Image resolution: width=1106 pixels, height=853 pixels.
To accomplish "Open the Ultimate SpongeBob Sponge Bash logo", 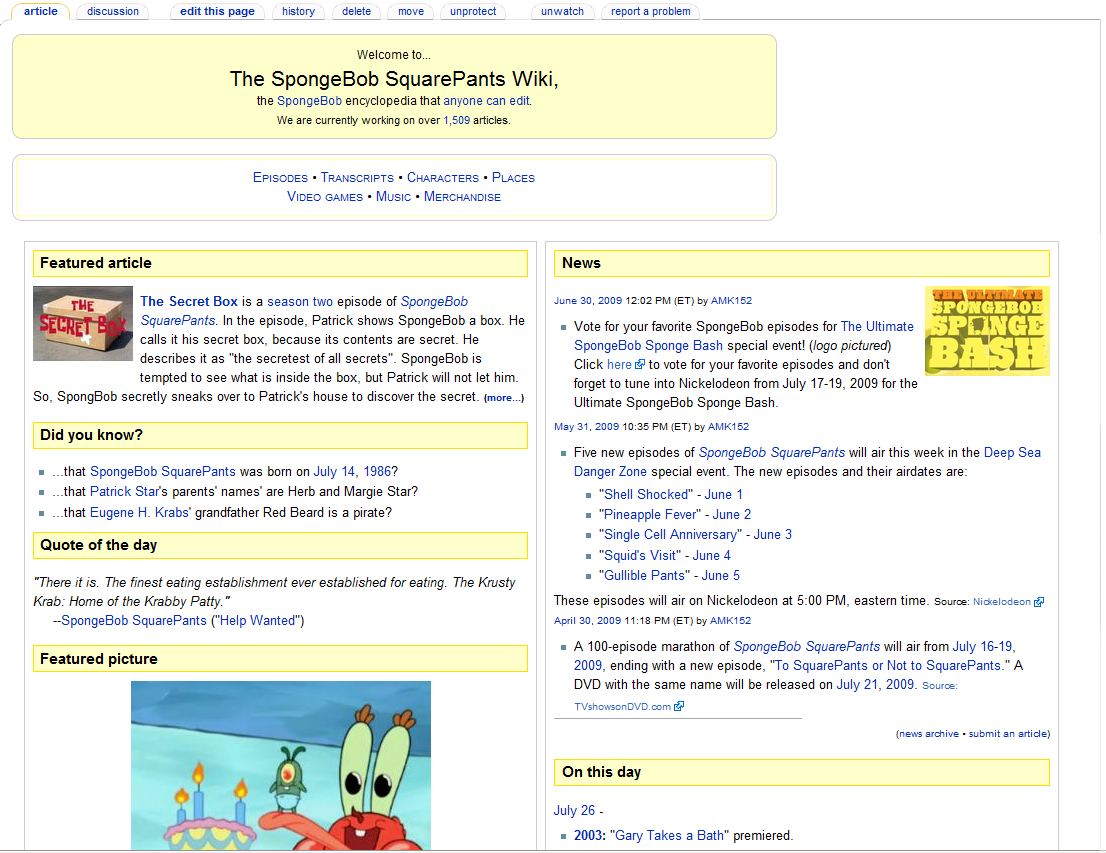I will pyautogui.click(x=987, y=331).
